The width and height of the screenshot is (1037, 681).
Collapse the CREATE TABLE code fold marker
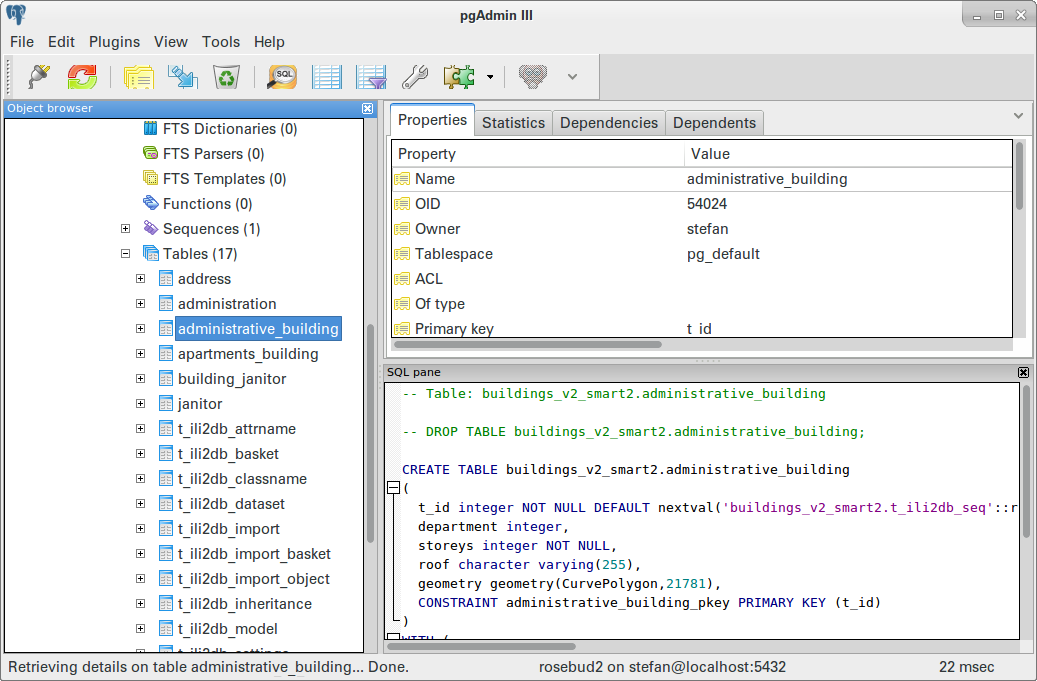tap(394, 488)
